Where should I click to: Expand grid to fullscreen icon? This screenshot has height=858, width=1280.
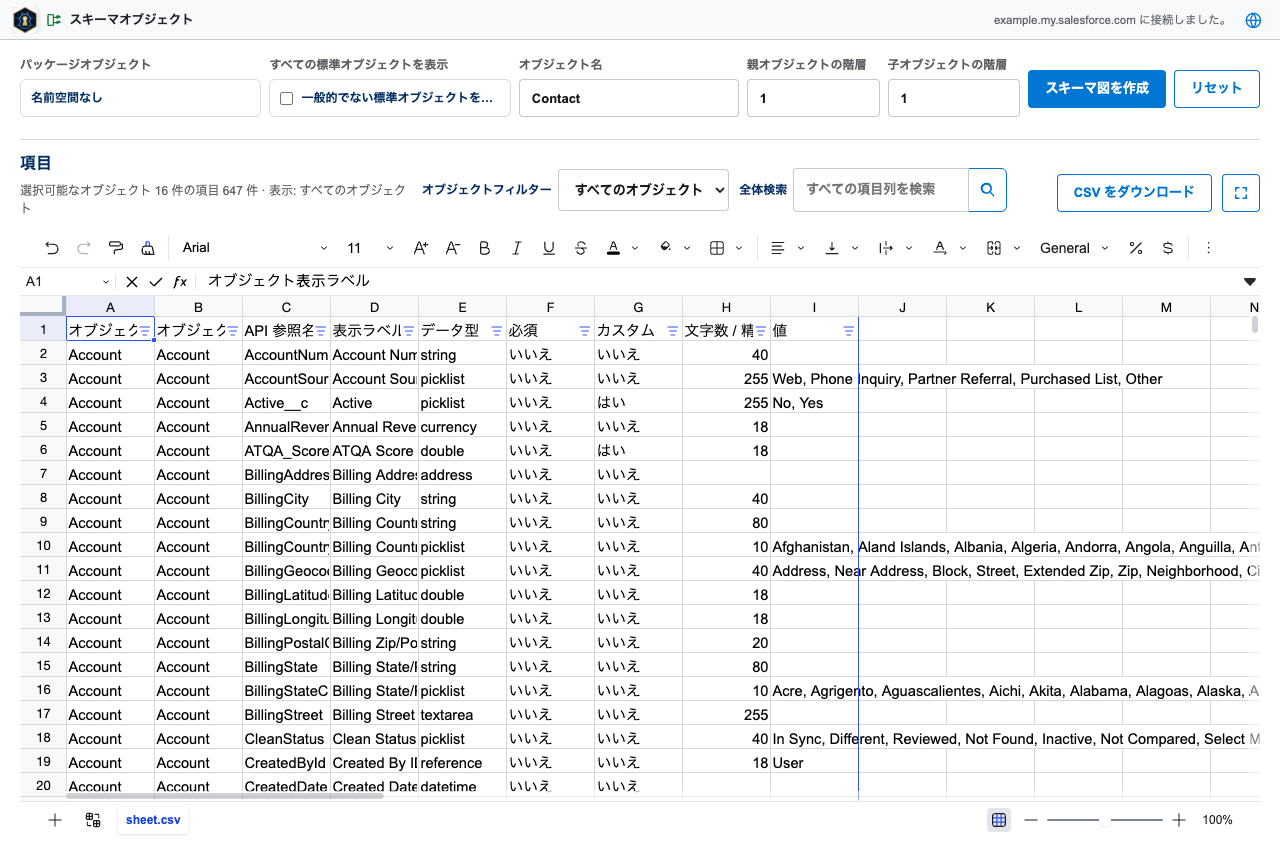tap(1241, 193)
